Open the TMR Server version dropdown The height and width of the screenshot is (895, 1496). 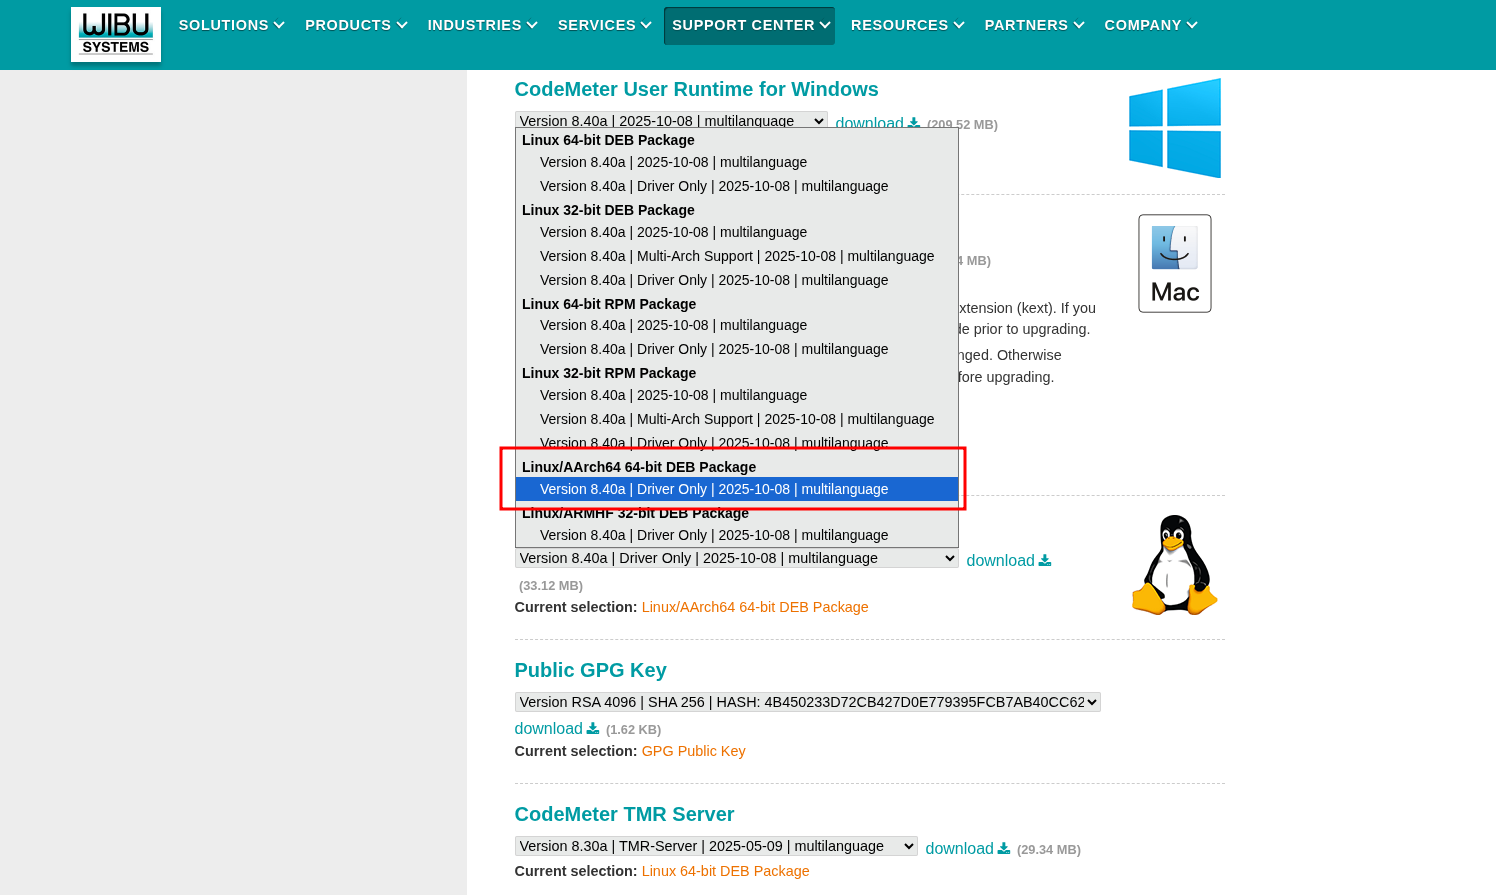[x=715, y=846]
